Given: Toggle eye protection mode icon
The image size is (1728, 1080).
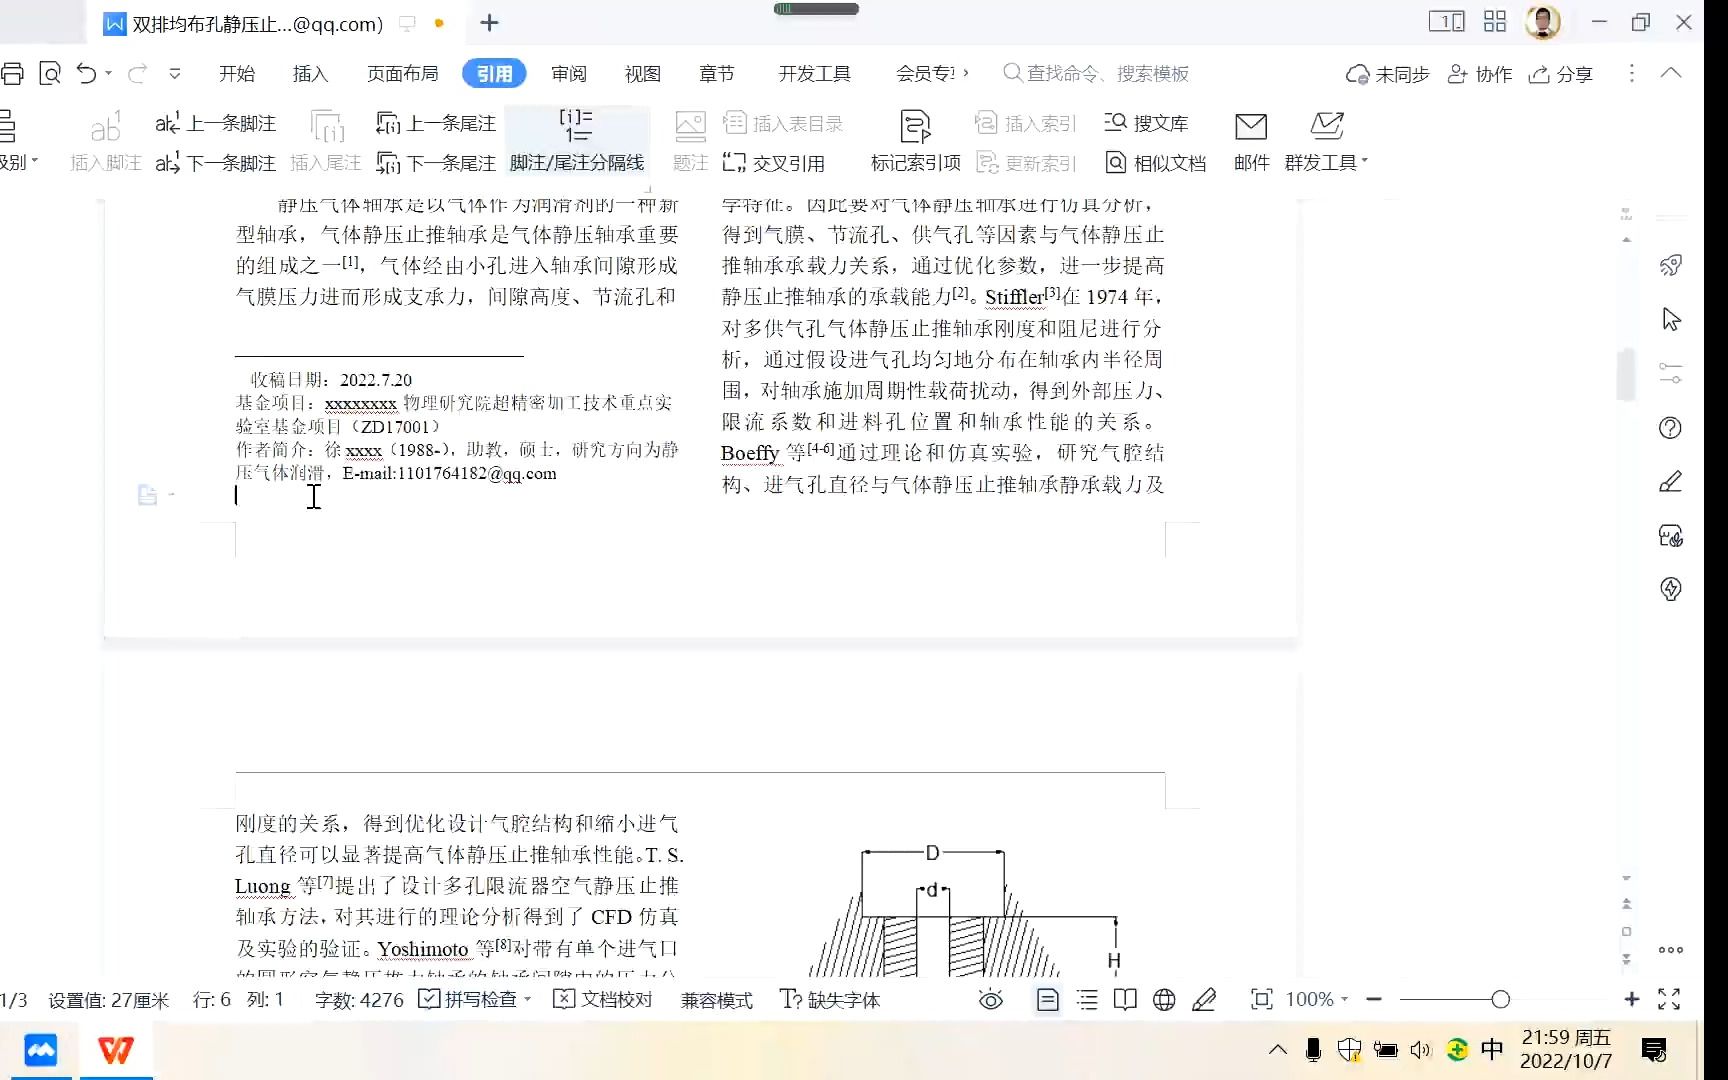Looking at the screenshot, I should click(x=990, y=1000).
